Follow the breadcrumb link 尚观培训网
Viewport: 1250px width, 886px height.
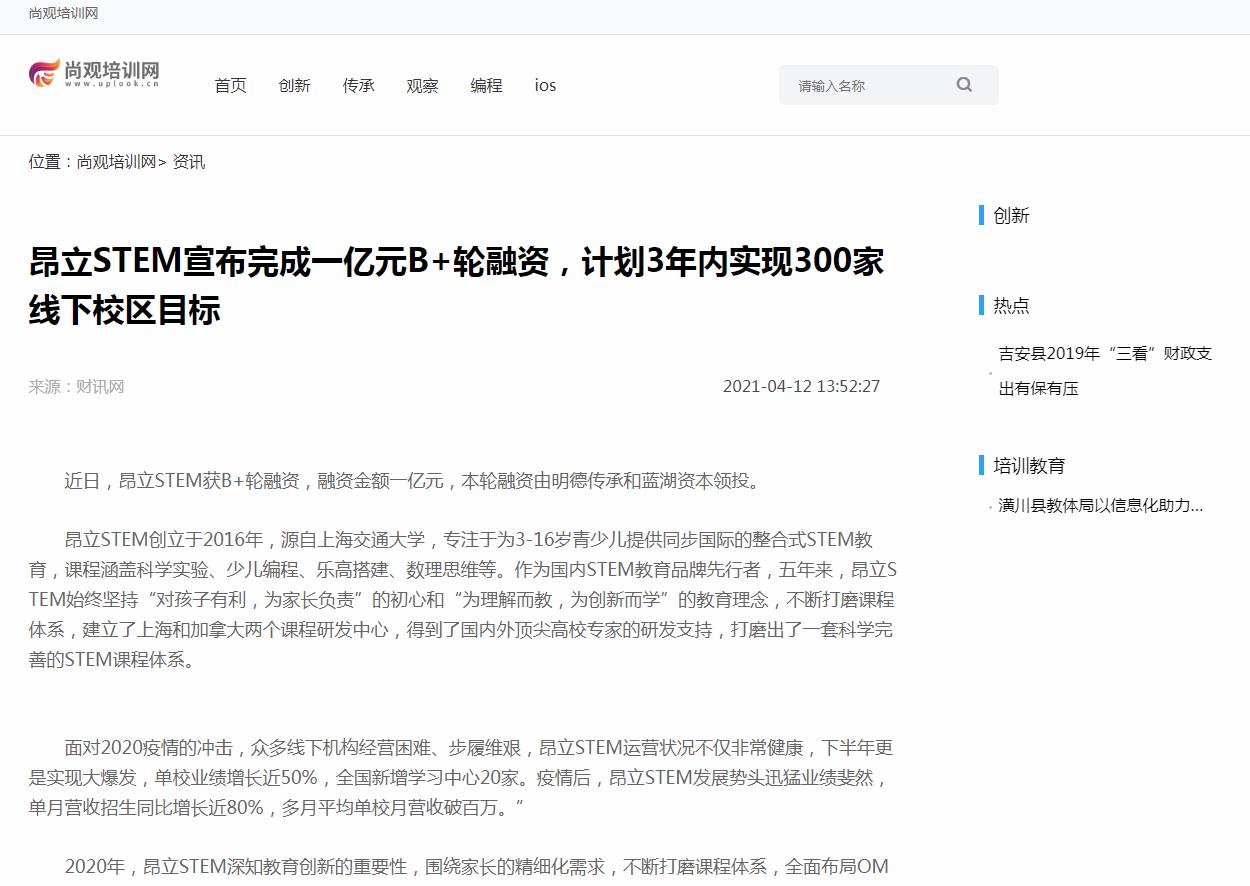(117, 162)
